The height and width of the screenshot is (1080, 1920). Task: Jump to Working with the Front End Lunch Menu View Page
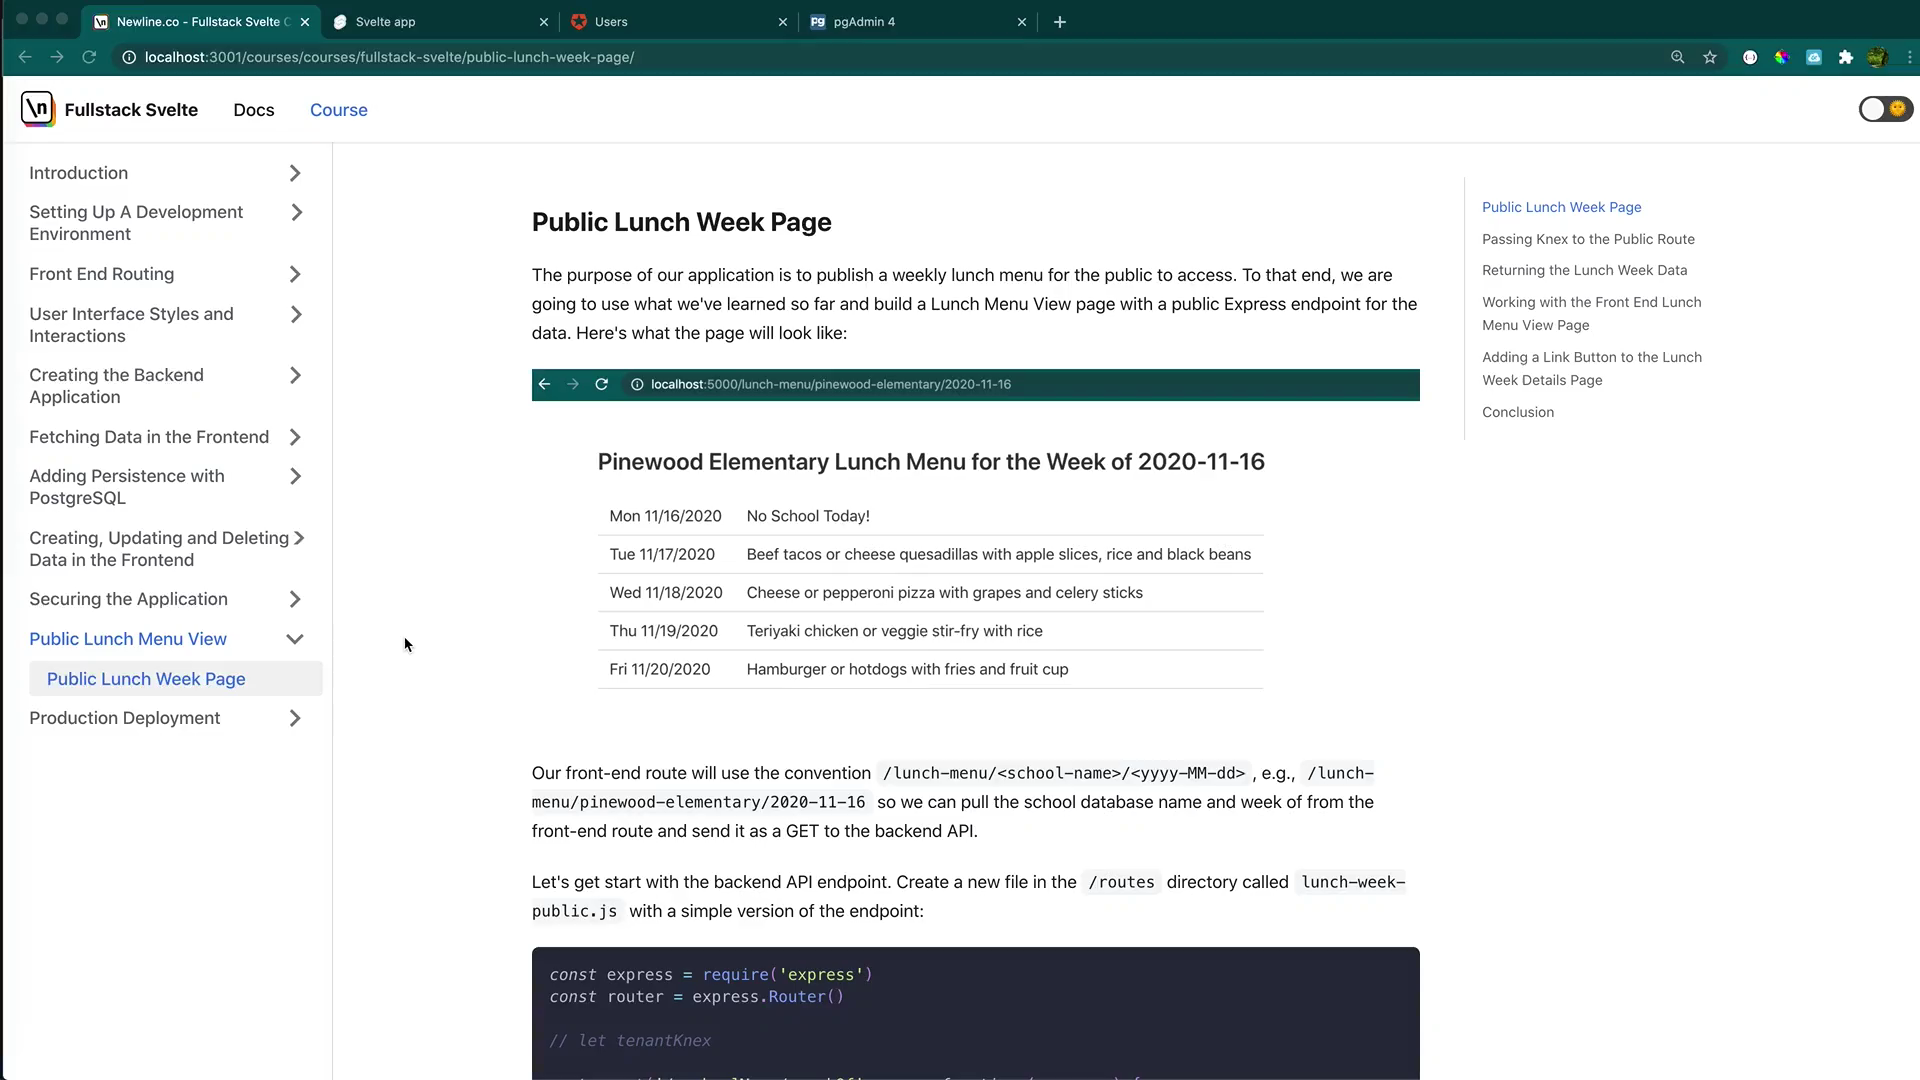click(x=1592, y=313)
